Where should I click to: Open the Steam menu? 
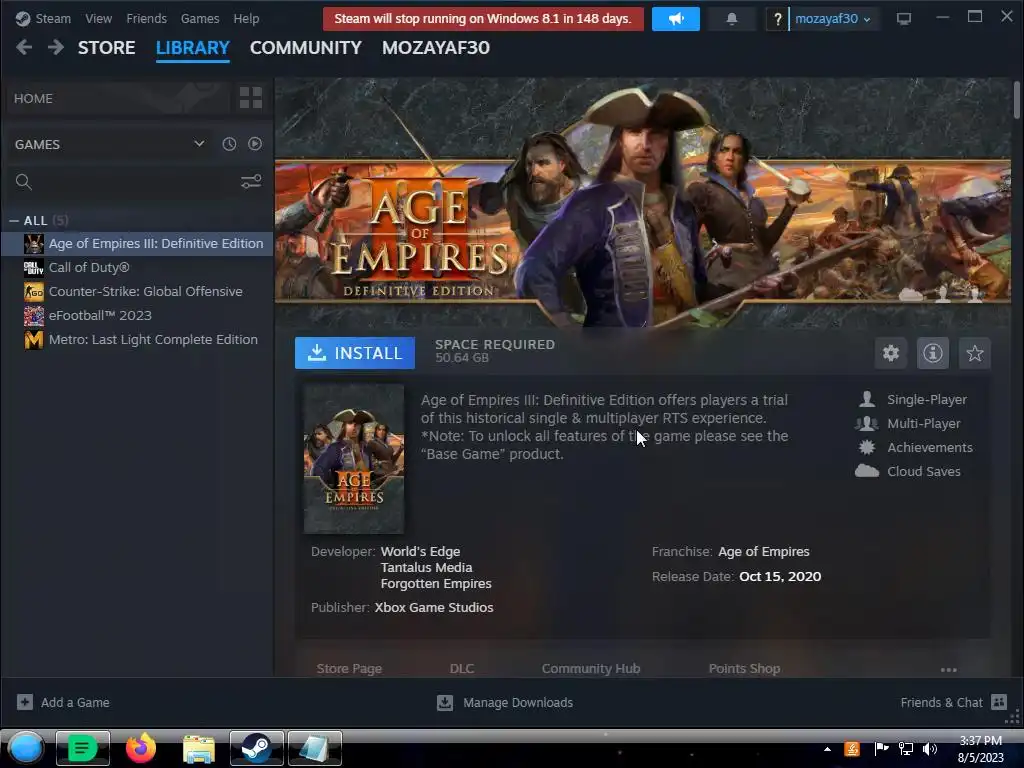tap(43, 18)
